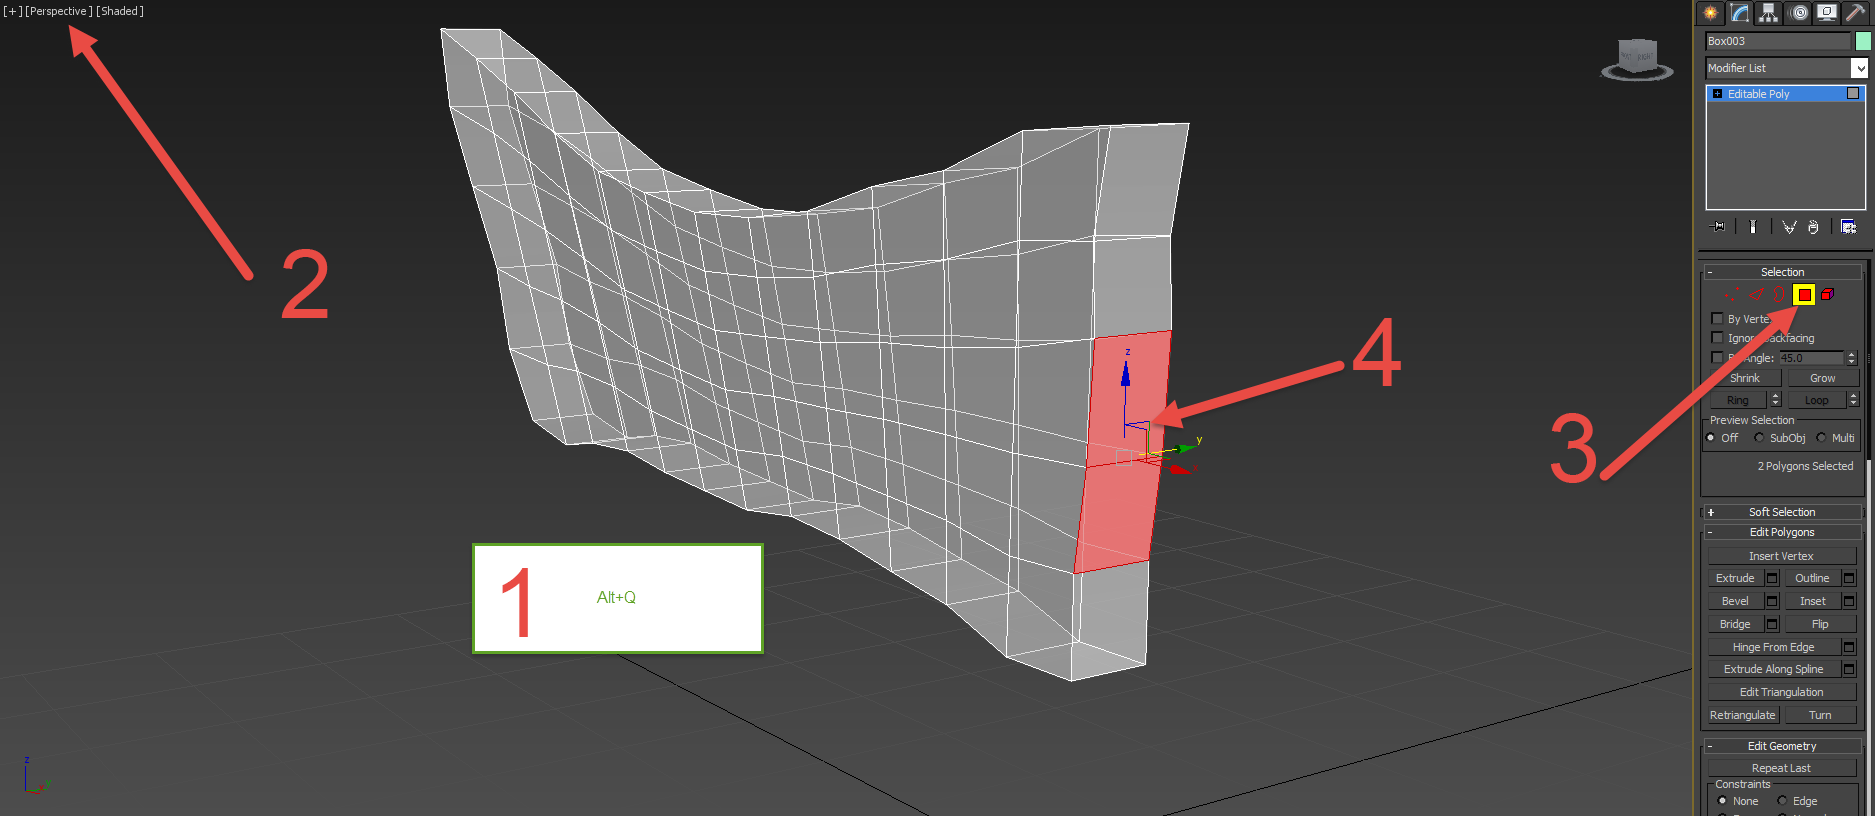Switch to the Modify panel tab

tap(1740, 13)
